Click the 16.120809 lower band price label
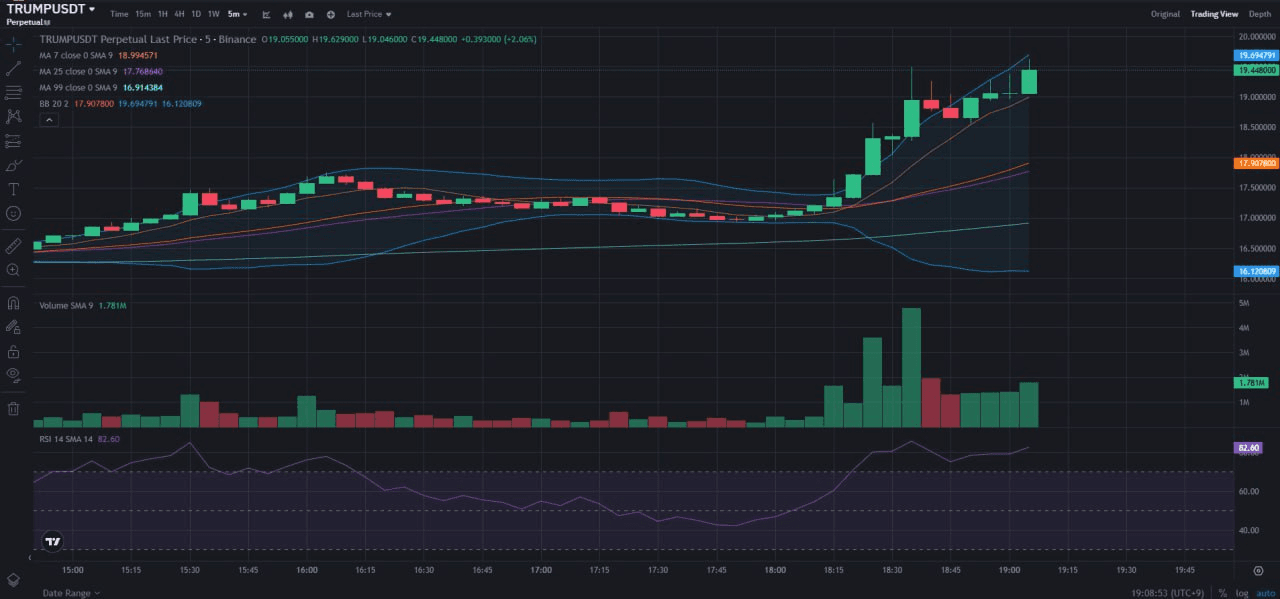Image resolution: width=1280 pixels, height=599 pixels. 1256,271
